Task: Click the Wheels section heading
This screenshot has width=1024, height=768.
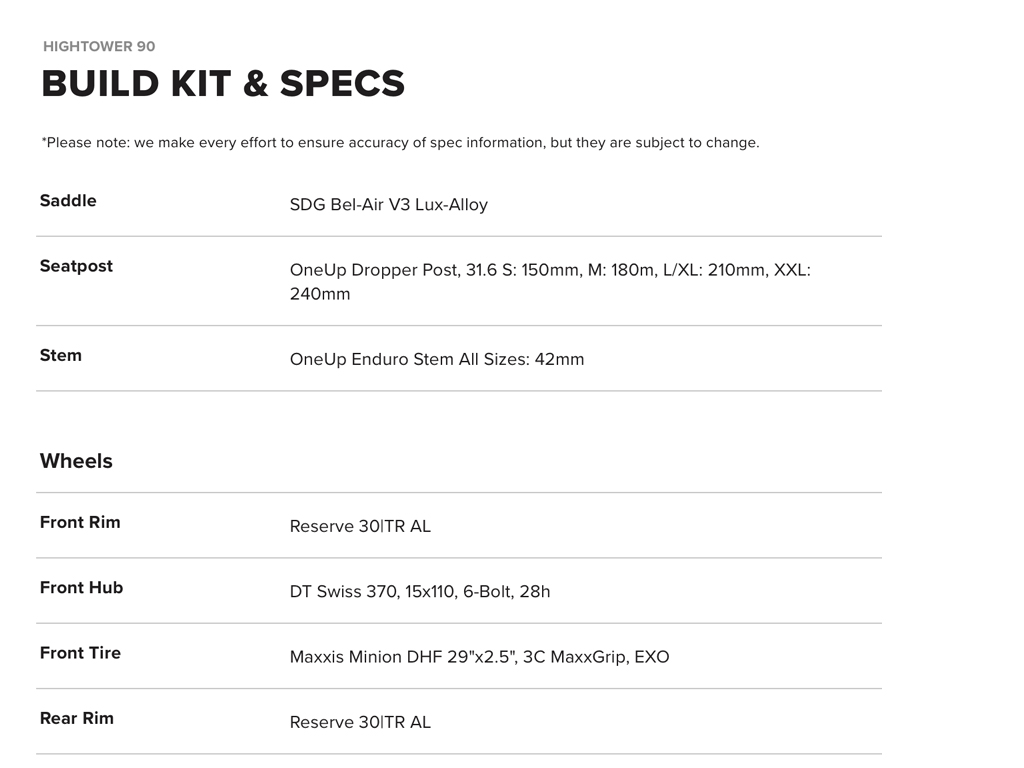Action: tap(76, 461)
